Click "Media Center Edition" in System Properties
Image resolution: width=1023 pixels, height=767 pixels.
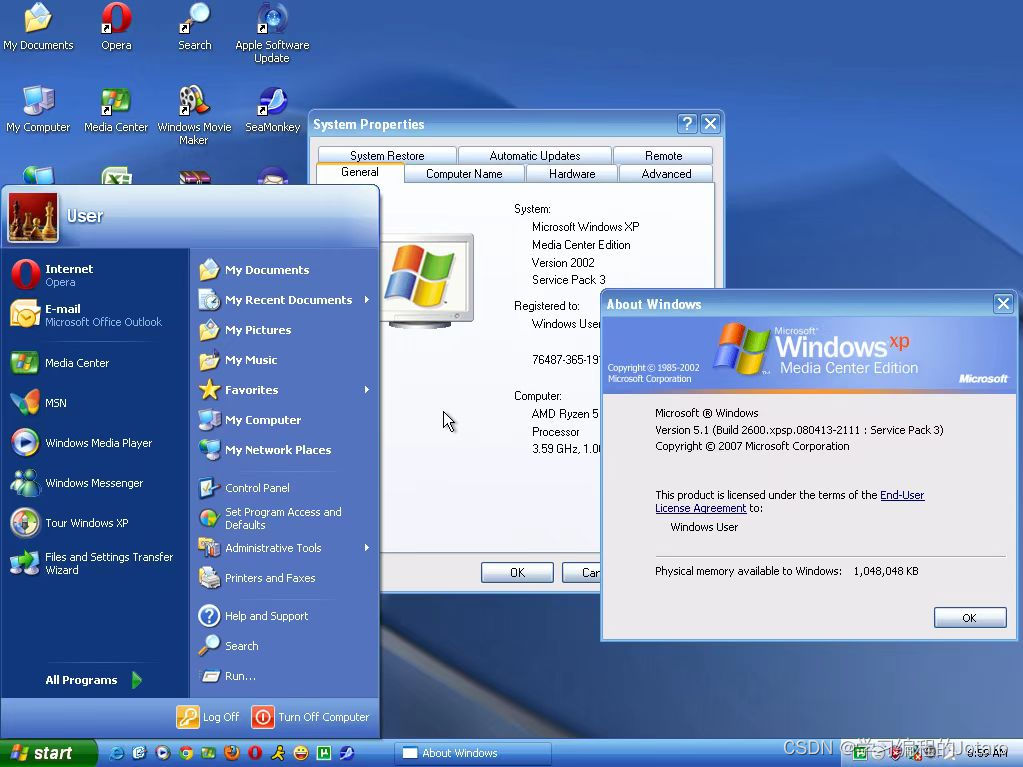pyautogui.click(x=581, y=245)
